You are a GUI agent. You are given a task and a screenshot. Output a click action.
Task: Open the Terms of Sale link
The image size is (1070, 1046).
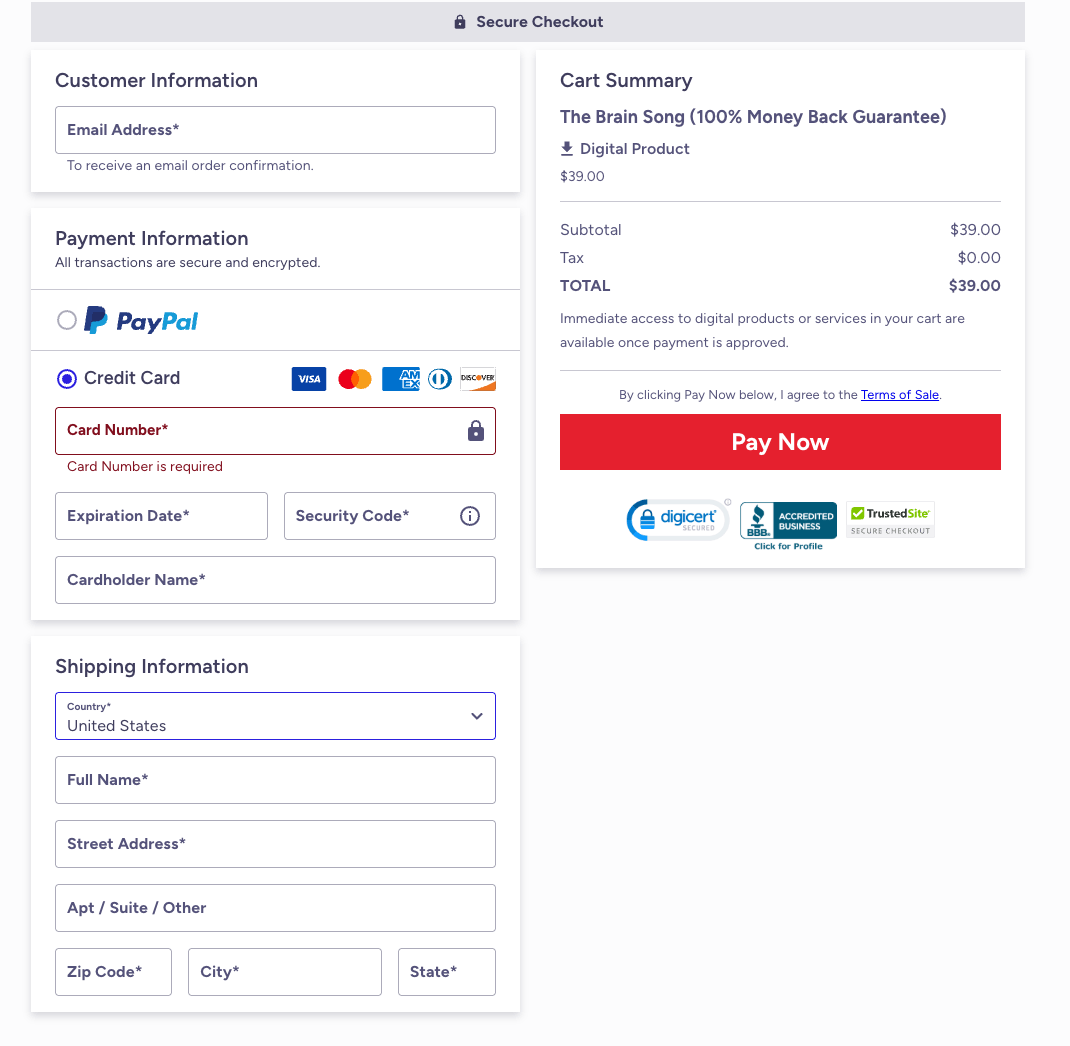[900, 395]
